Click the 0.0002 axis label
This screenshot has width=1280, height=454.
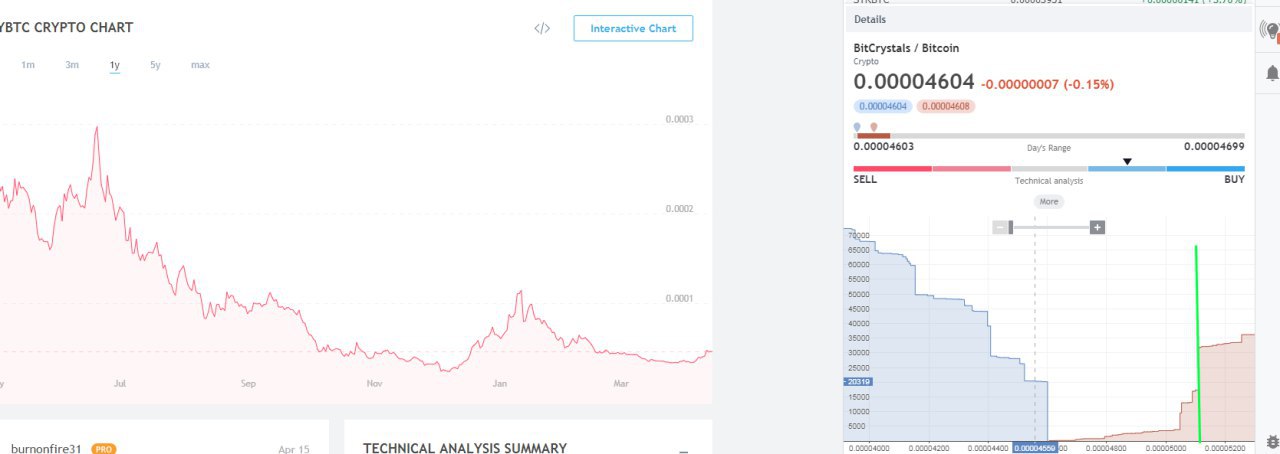680,209
